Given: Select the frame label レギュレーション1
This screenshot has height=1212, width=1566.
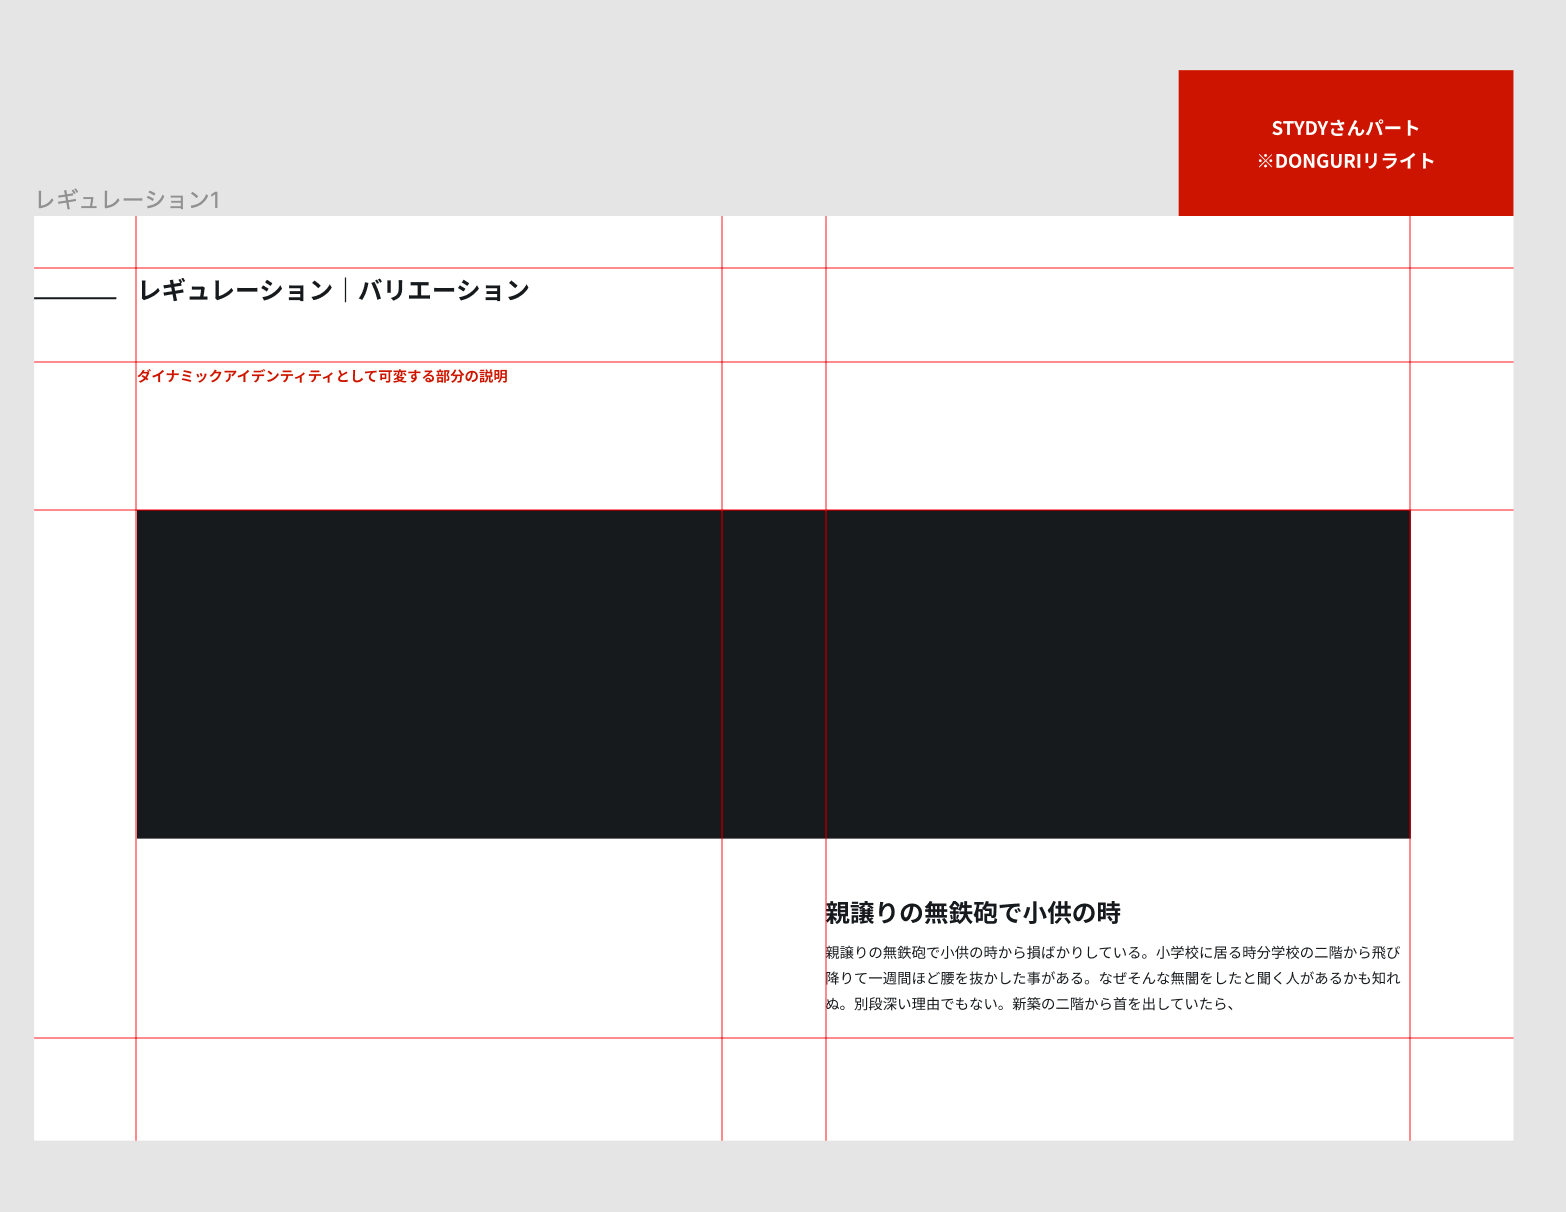Looking at the screenshot, I should 128,200.
